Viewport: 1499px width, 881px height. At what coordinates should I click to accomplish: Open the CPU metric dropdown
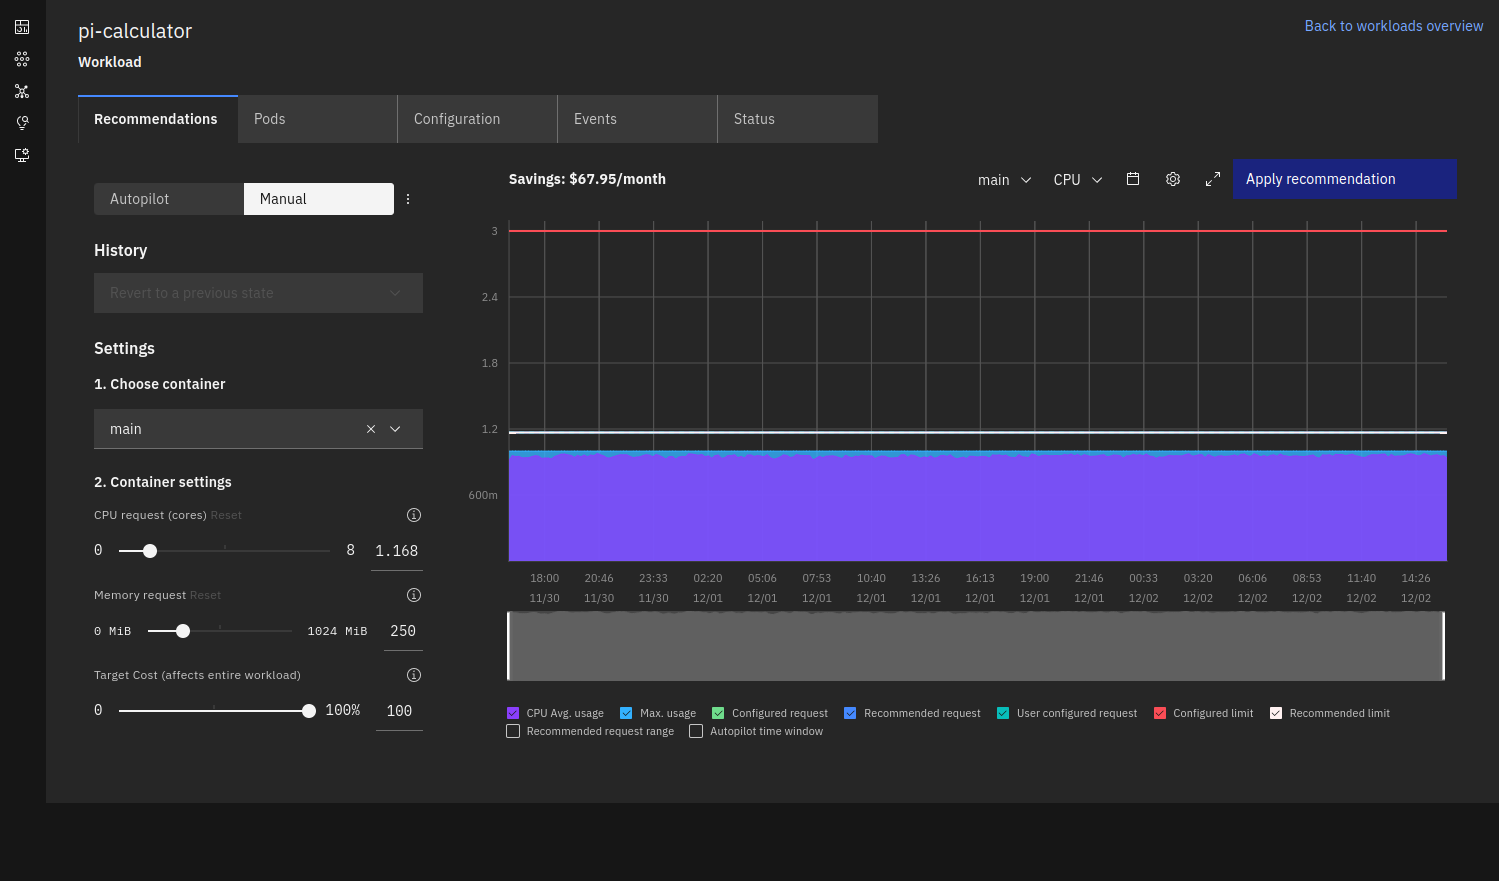(x=1077, y=180)
